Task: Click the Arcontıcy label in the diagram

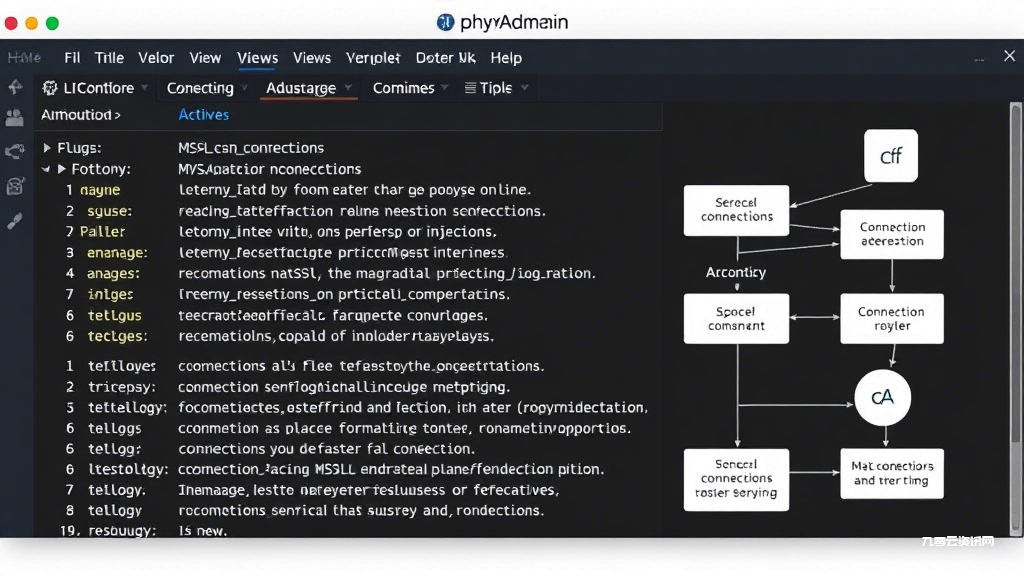Action: point(736,272)
